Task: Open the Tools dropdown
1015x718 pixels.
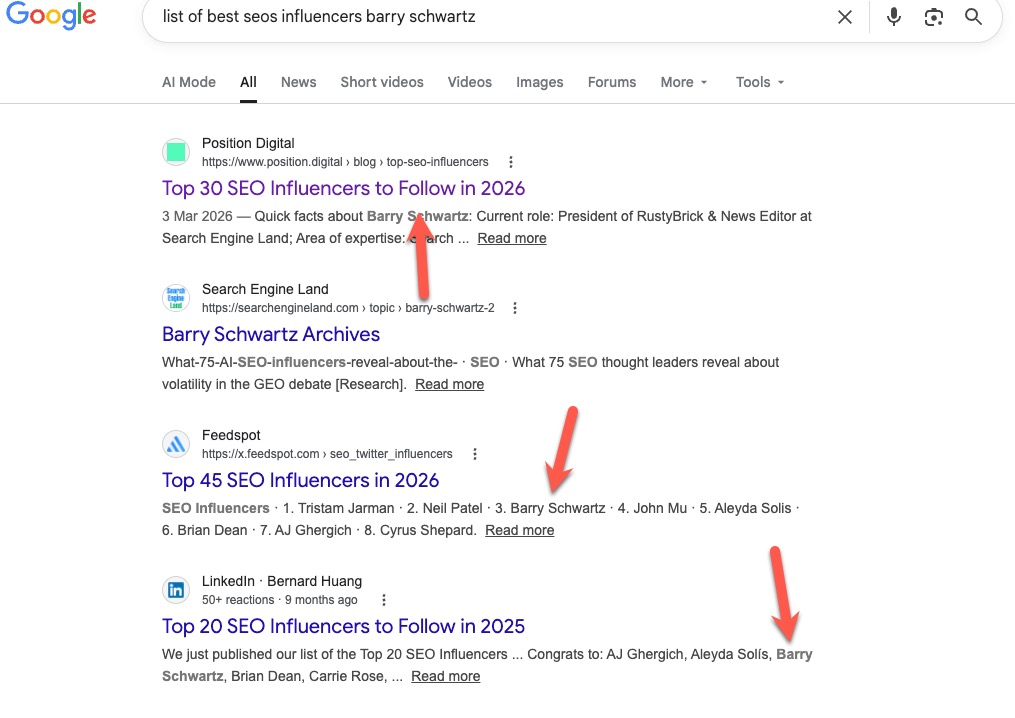Action: pyautogui.click(x=758, y=82)
